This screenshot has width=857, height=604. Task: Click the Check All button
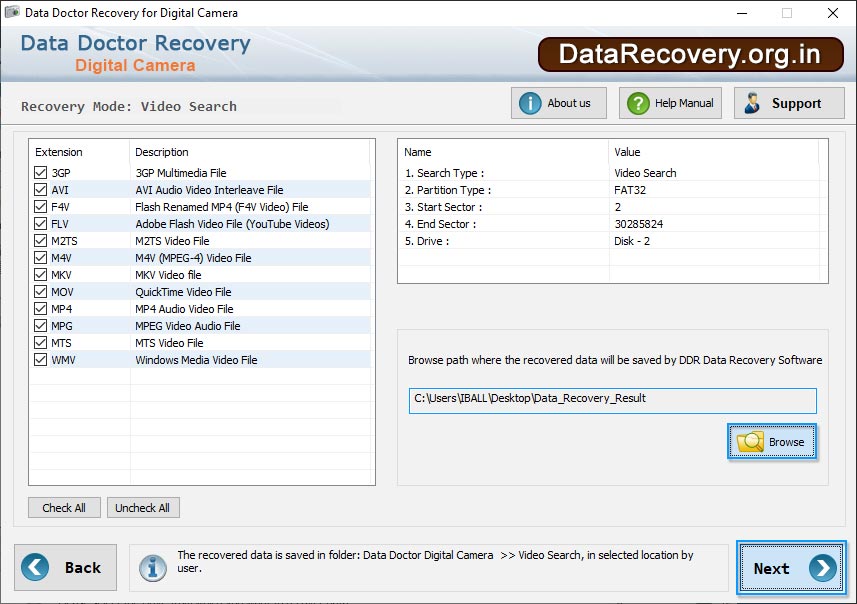pos(64,508)
